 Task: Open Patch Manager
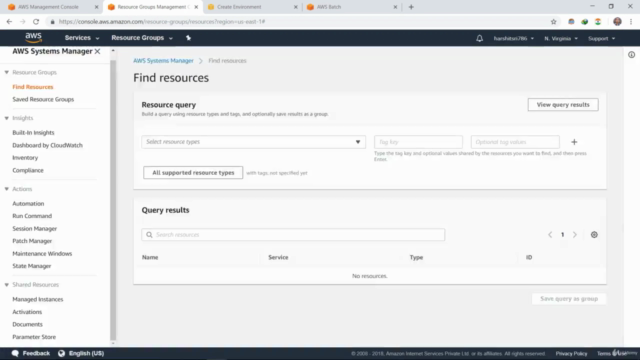click(x=32, y=241)
